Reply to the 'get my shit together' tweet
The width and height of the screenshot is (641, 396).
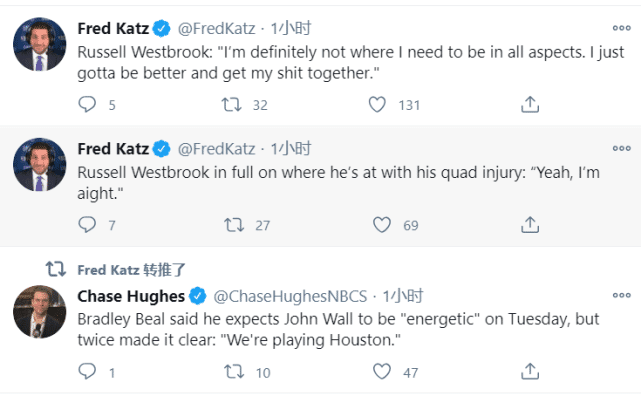(87, 104)
